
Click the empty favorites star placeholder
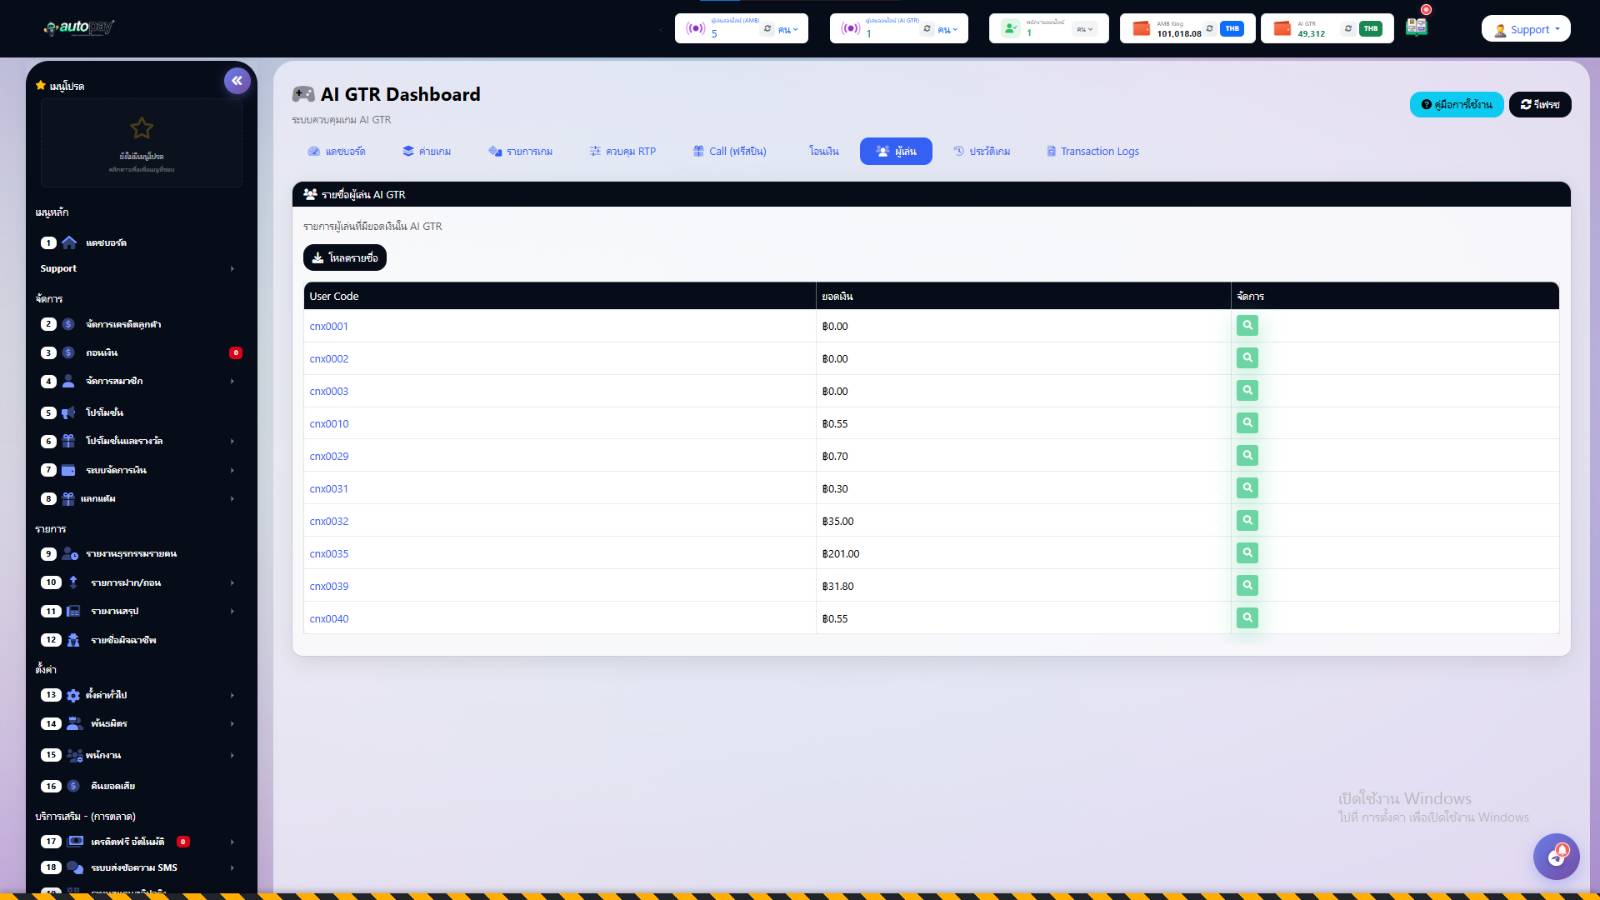point(142,129)
